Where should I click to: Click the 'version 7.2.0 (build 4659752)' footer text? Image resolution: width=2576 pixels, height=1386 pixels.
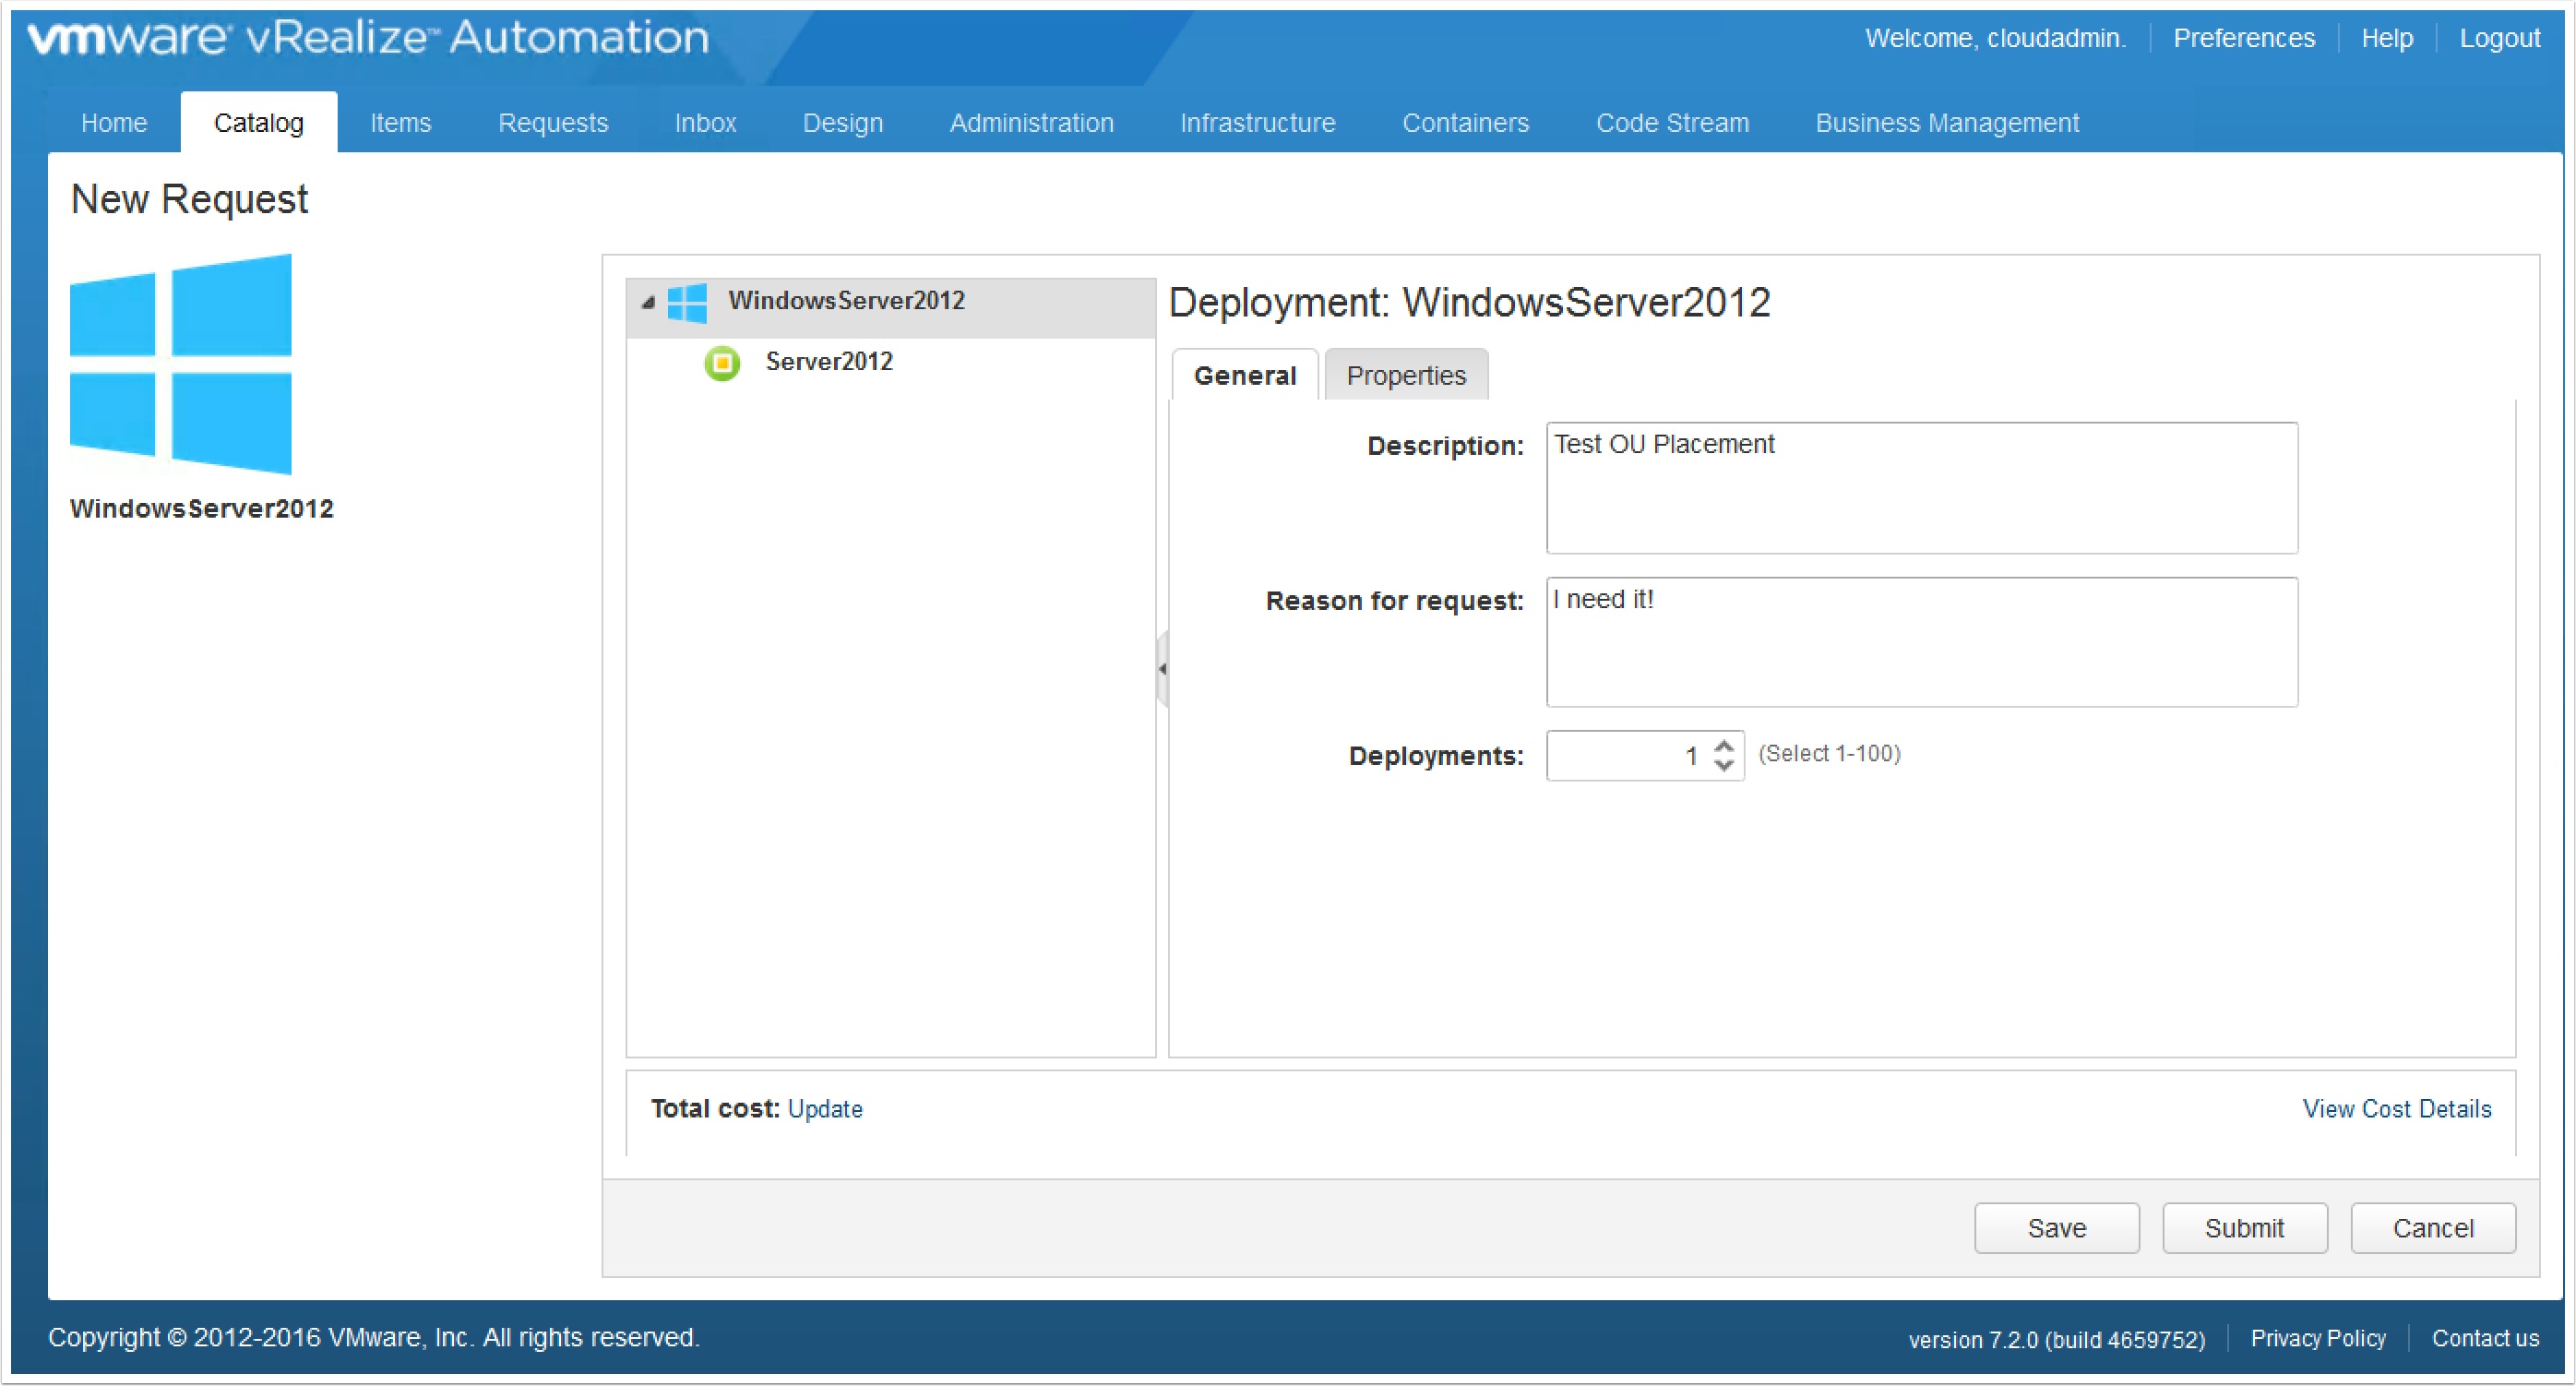[x=2056, y=1340]
